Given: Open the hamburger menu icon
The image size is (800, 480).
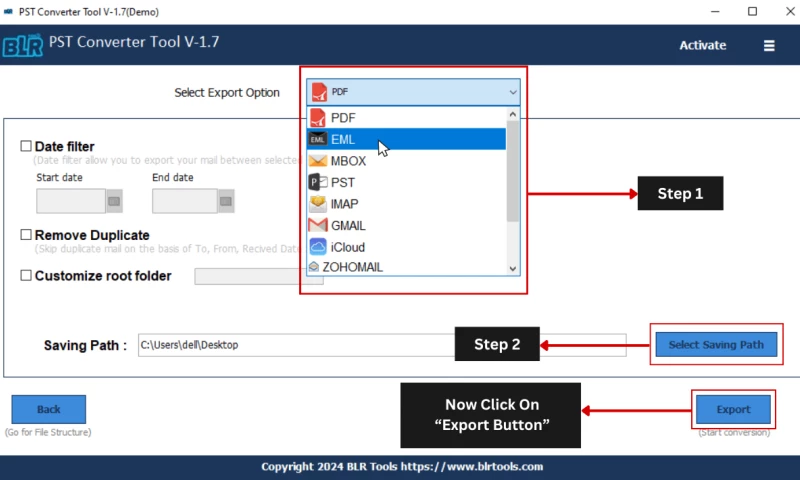Looking at the screenshot, I should pyautogui.click(x=769, y=46).
